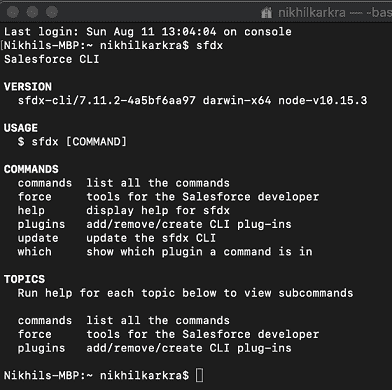Click the update command entry

(38, 238)
